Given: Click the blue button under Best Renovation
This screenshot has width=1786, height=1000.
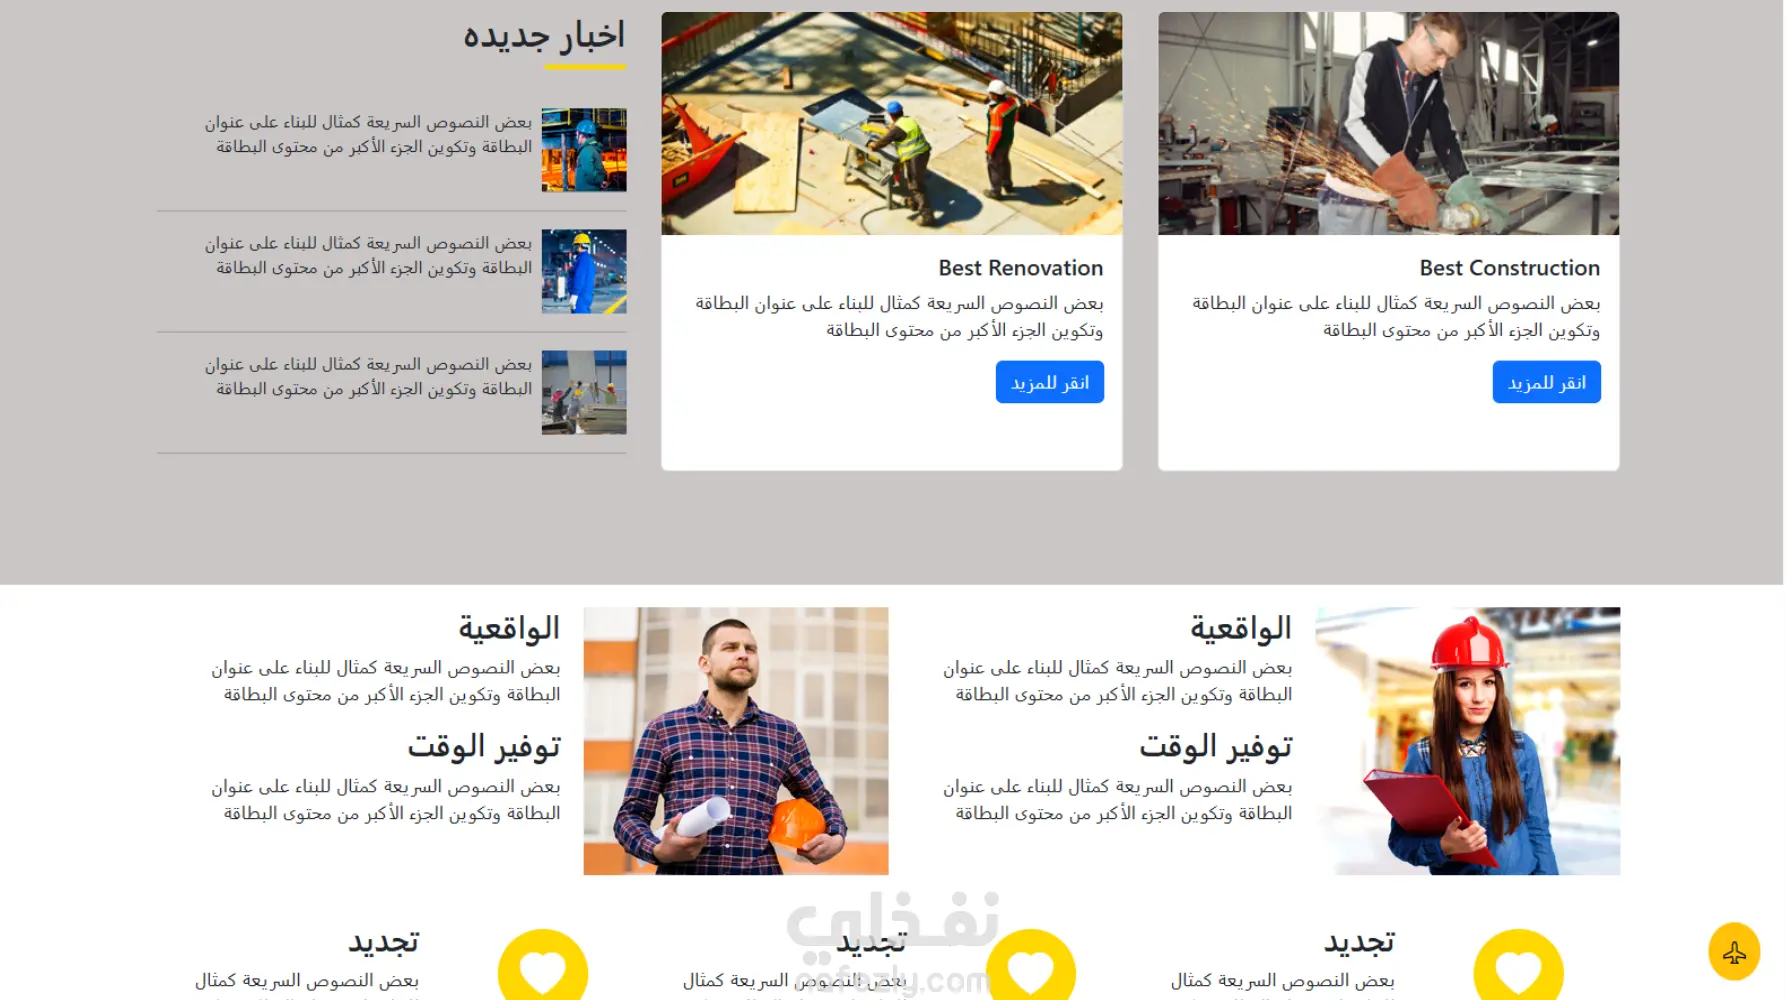Looking at the screenshot, I should pos(1050,382).
